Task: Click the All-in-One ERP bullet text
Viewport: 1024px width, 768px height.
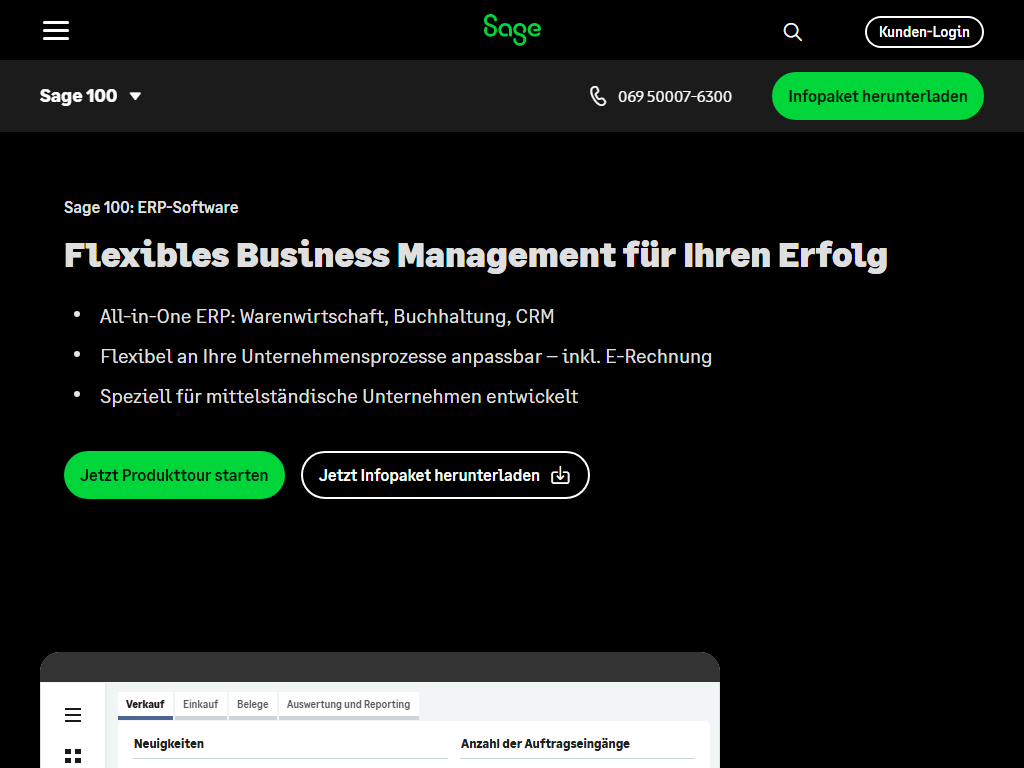Action: [x=327, y=316]
